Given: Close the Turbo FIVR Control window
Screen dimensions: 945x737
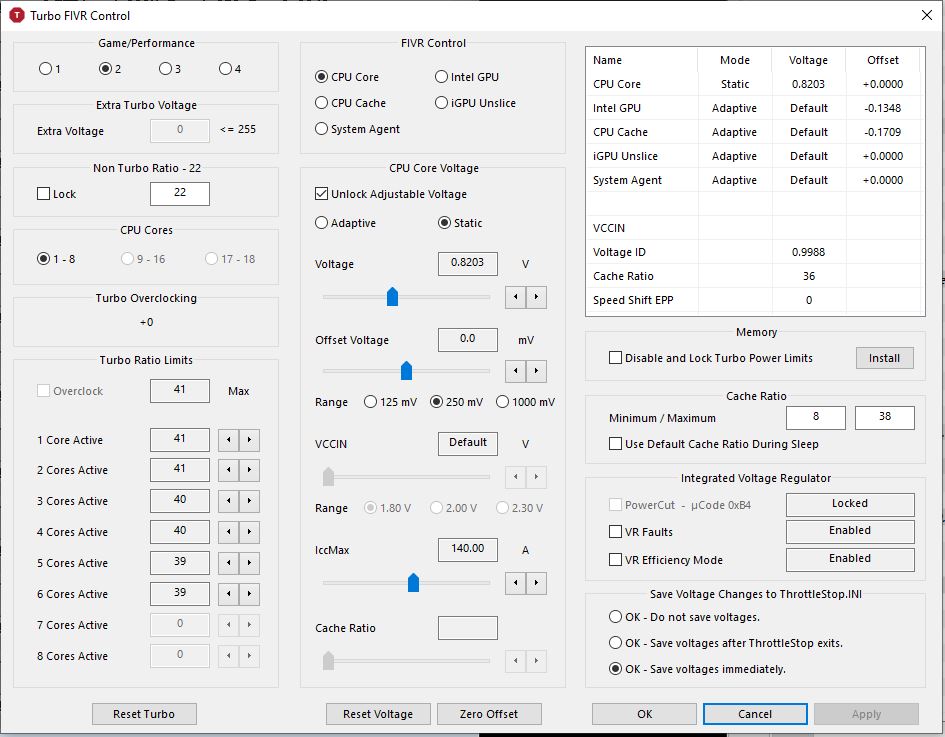Looking at the screenshot, I should click(x=927, y=15).
